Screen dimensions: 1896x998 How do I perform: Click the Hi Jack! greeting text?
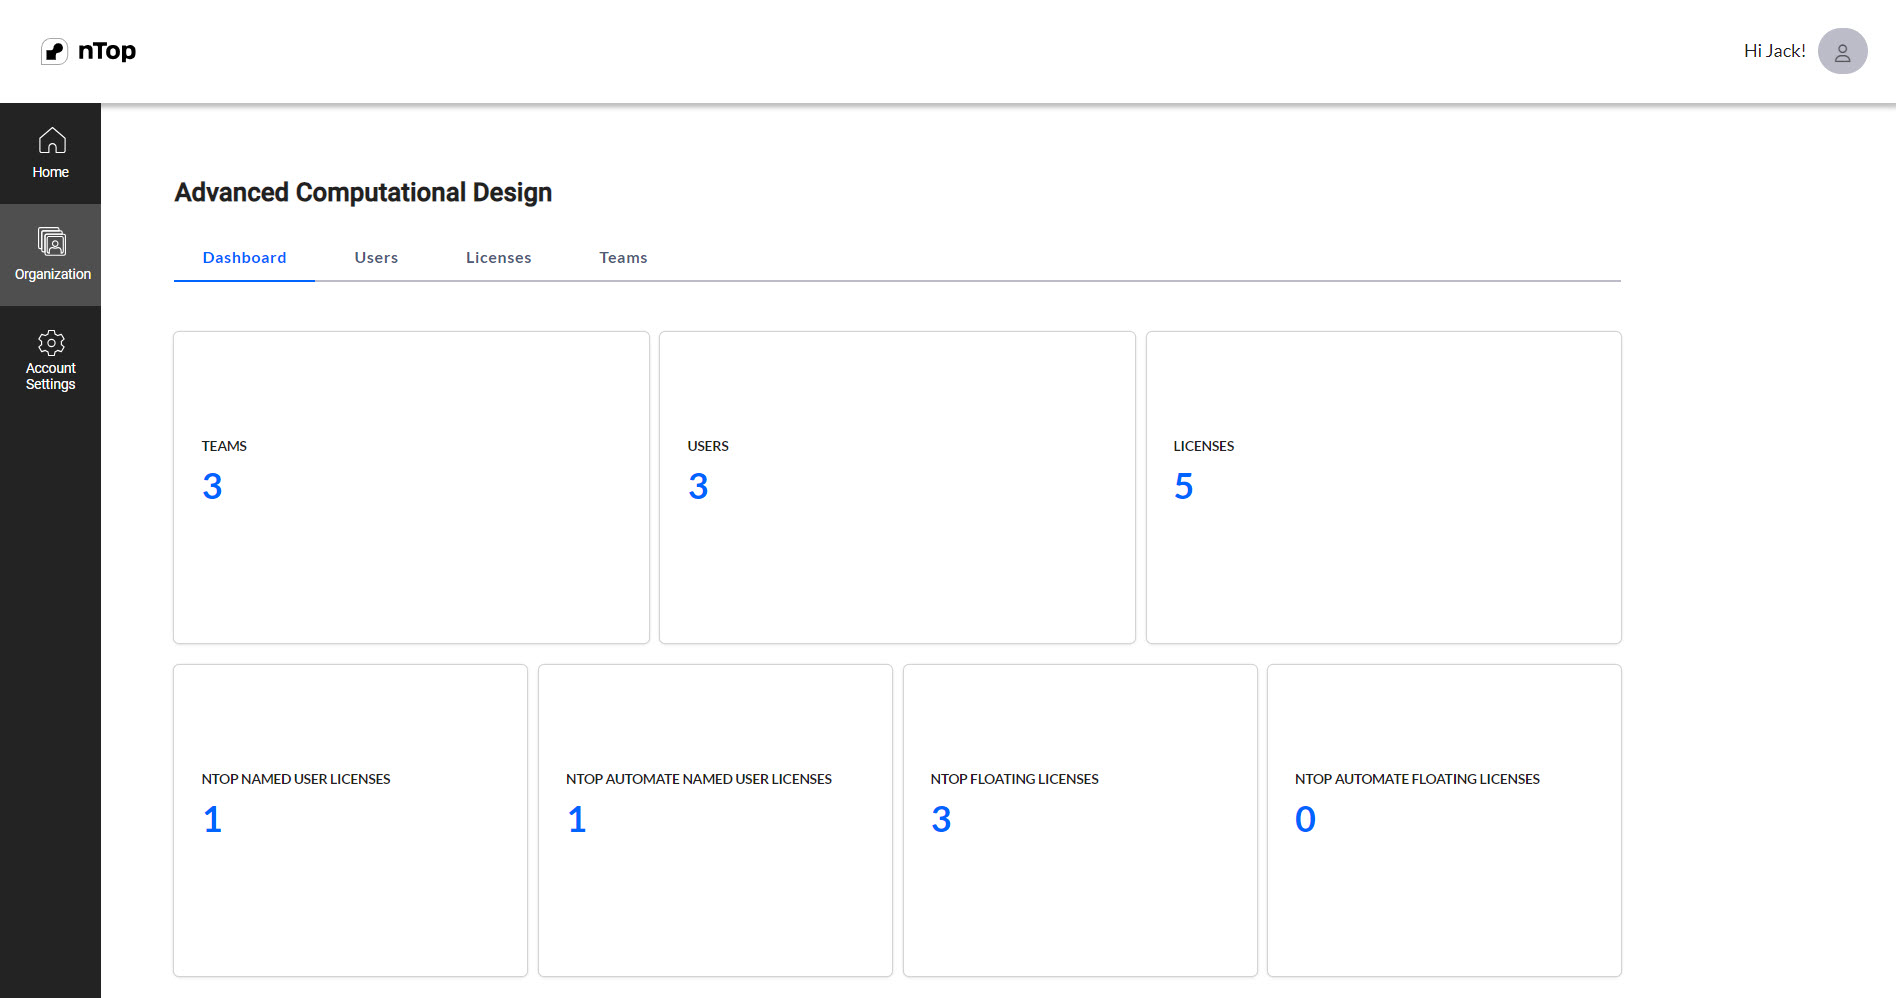pos(1774,51)
